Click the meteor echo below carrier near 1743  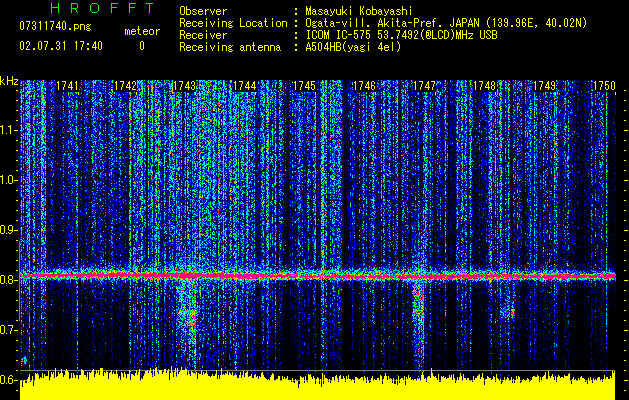tap(187, 315)
